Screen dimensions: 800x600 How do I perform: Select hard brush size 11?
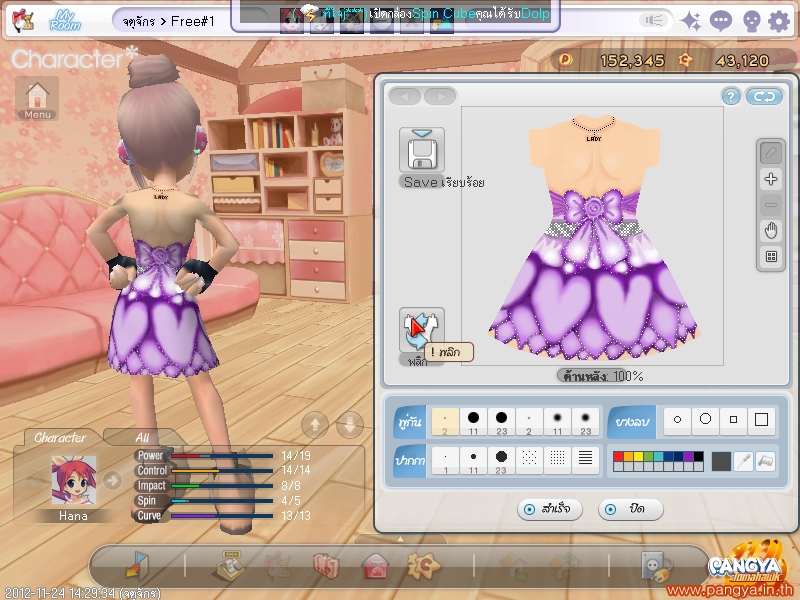(x=473, y=421)
